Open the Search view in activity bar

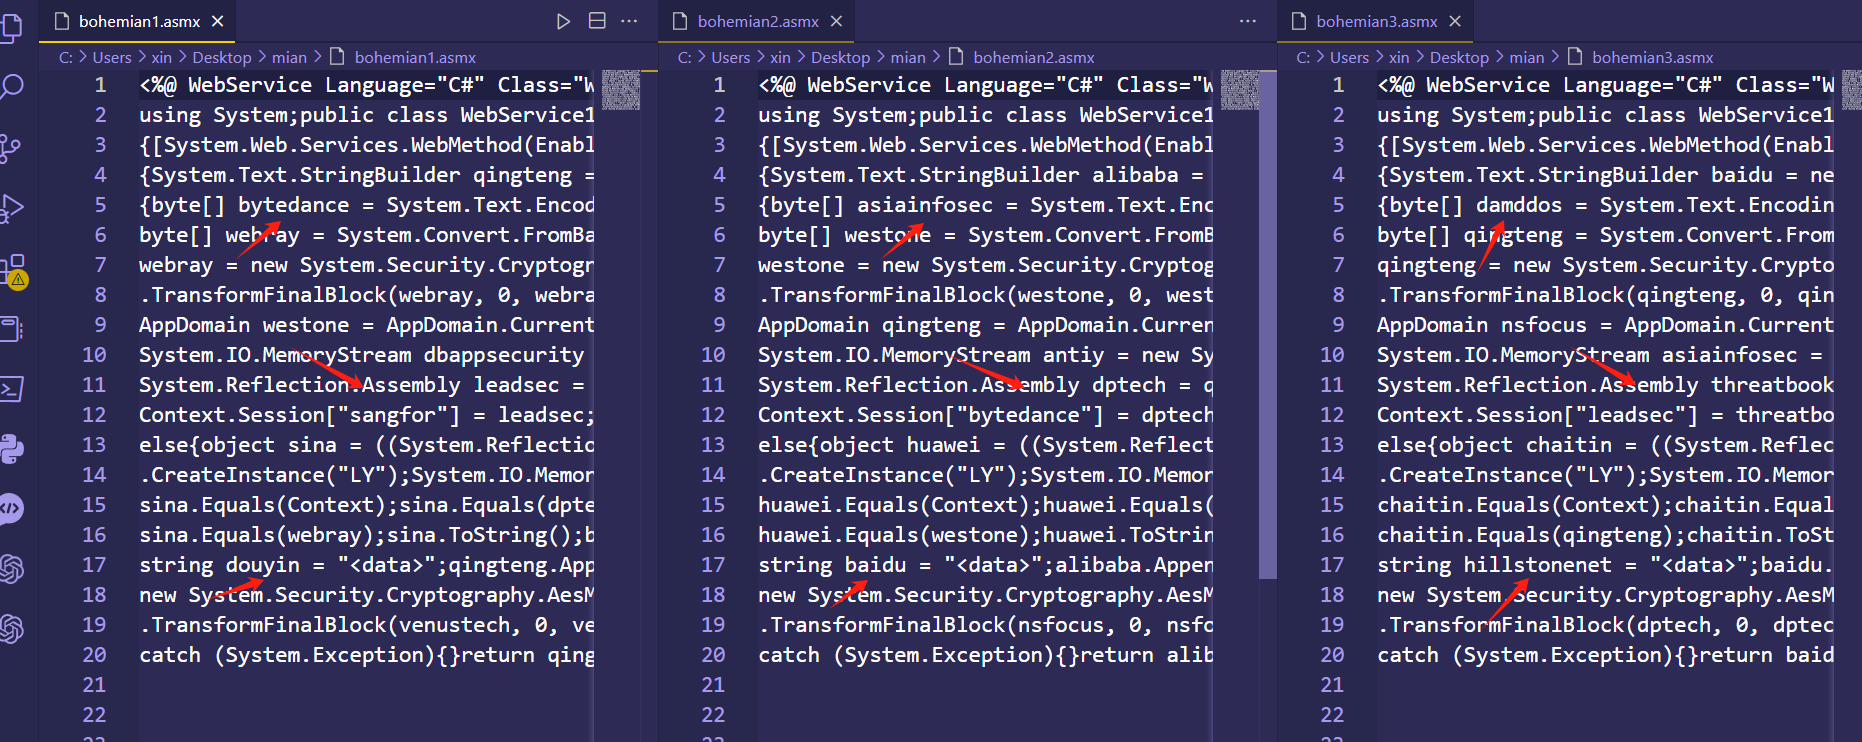tap(11, 87)
